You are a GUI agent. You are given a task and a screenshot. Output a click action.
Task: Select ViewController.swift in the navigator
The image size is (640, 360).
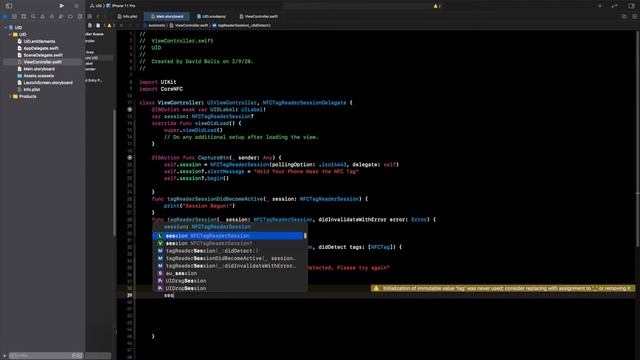(42, 62)
